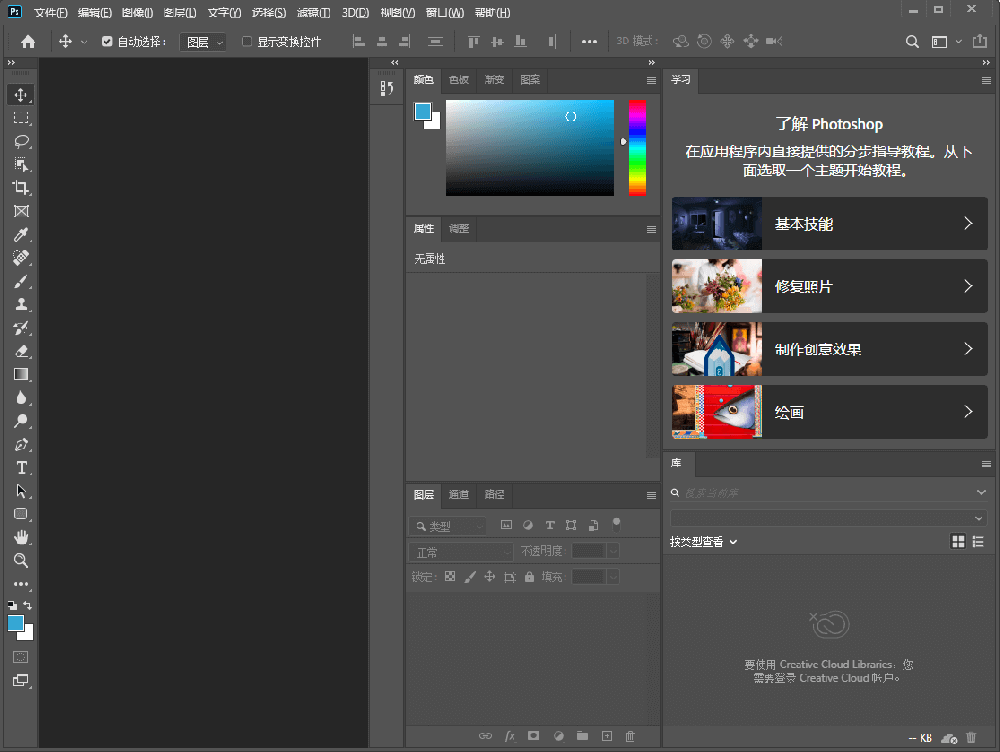Switch library to grid view icon
The height and width of the screenshot is (752, 1000).
click(958, 542)
